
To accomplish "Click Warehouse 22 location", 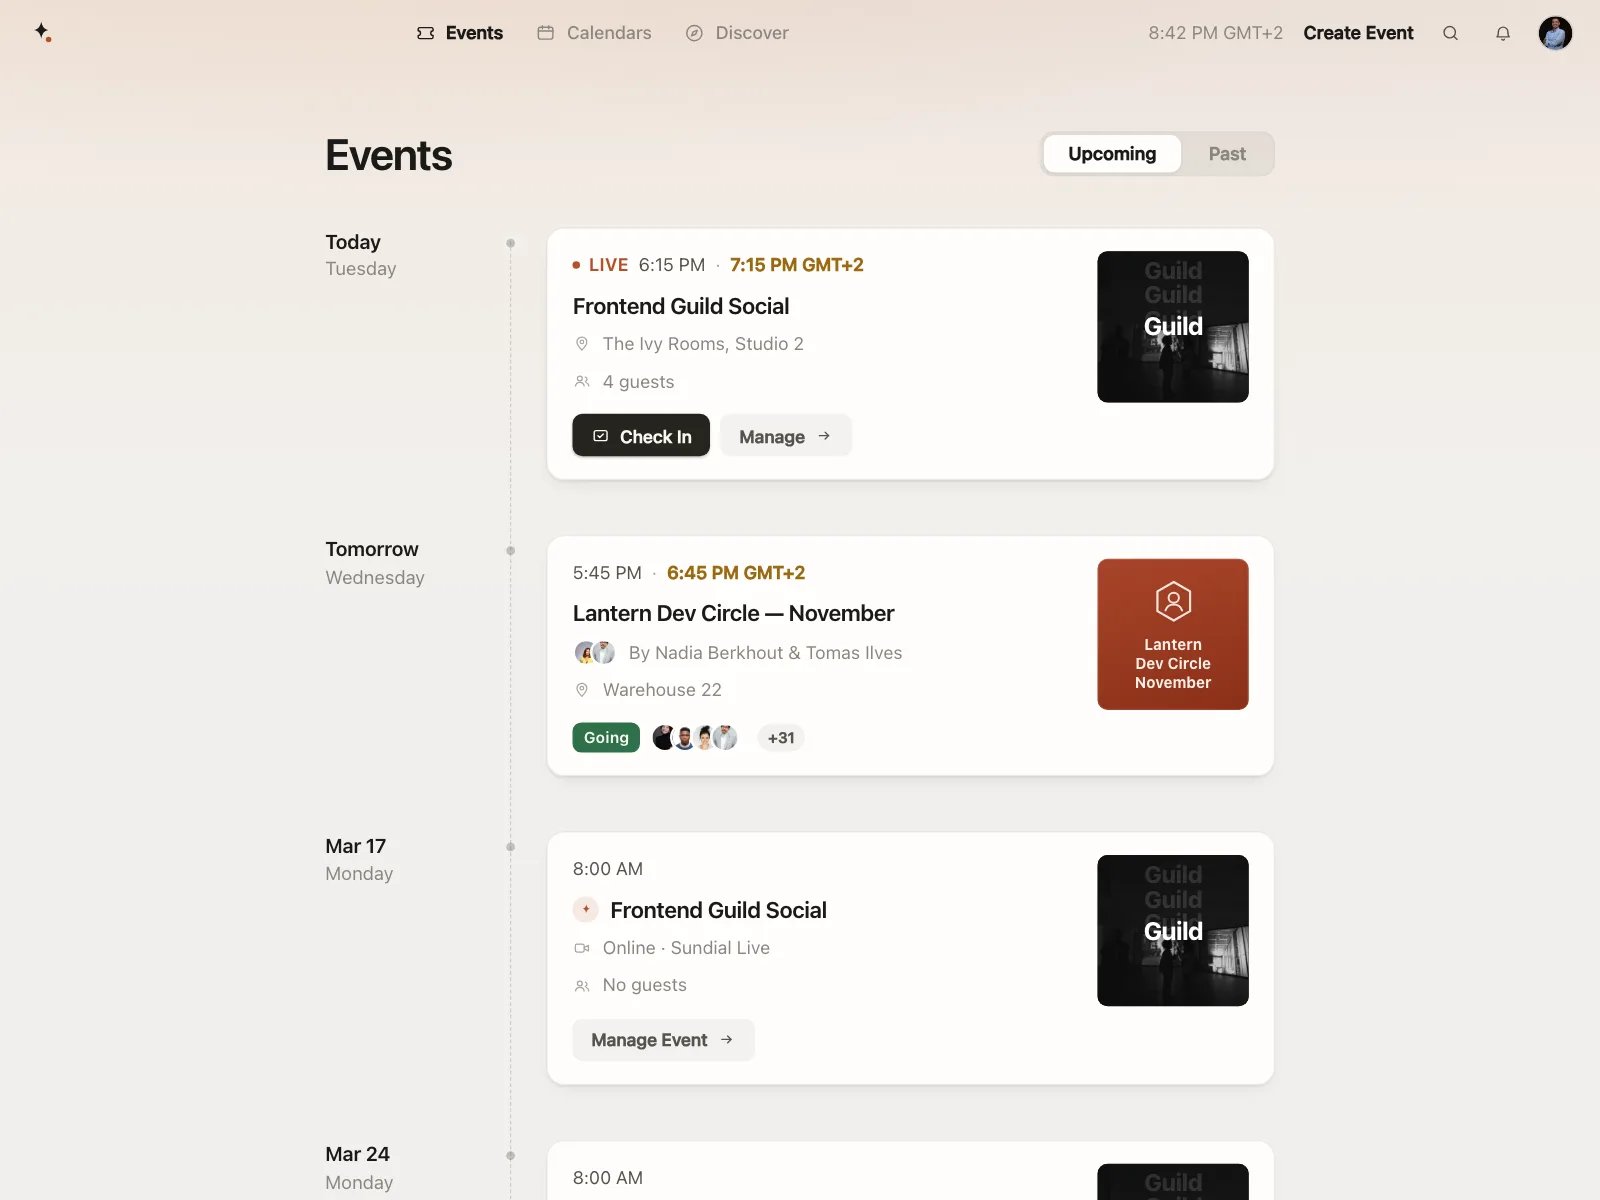I will pyautogui.click(x=662, y=690).
